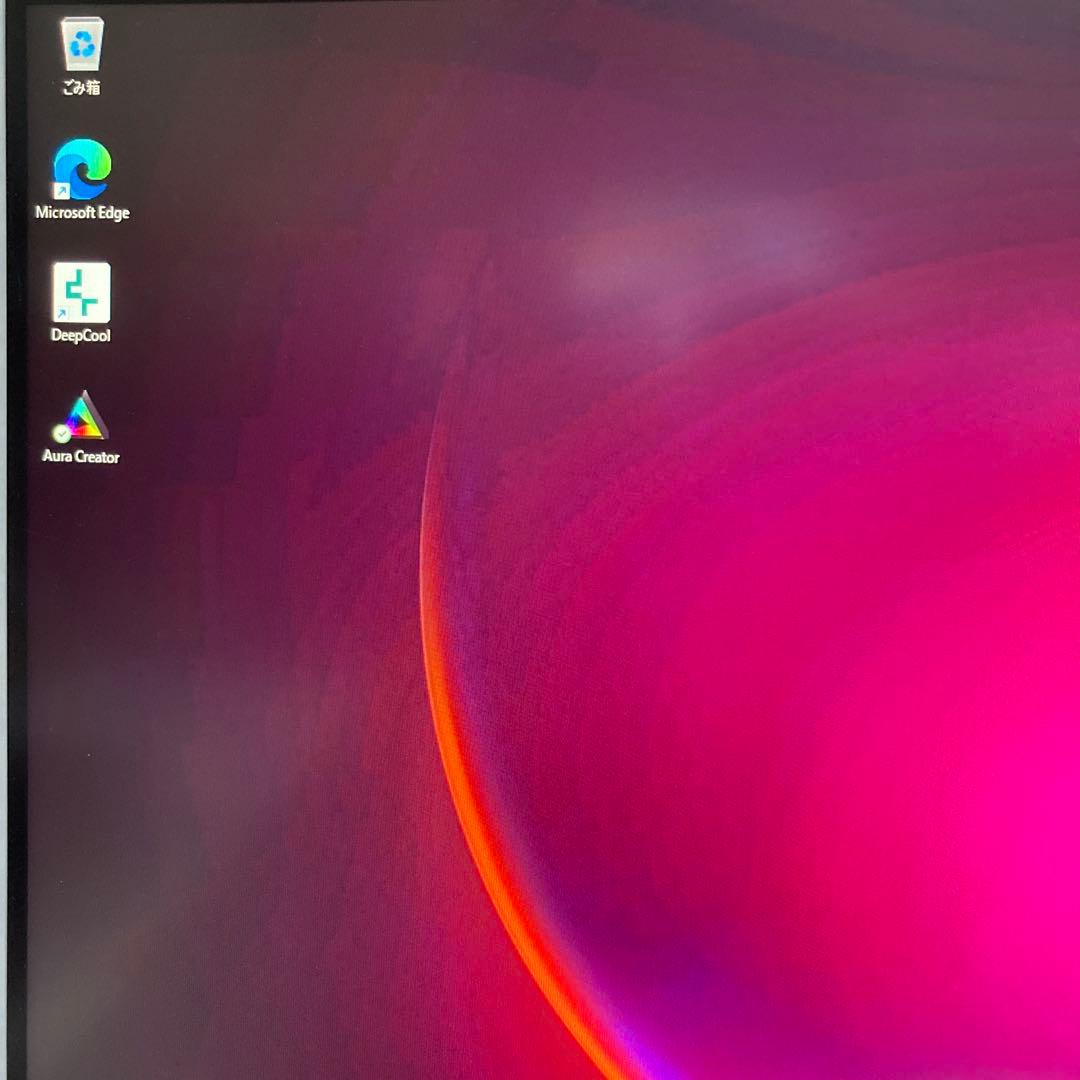Click the blue recycle arrows on the bin
This screenshot has width=1080, height=1080.
pyautogui.click(x=81, y=43)
